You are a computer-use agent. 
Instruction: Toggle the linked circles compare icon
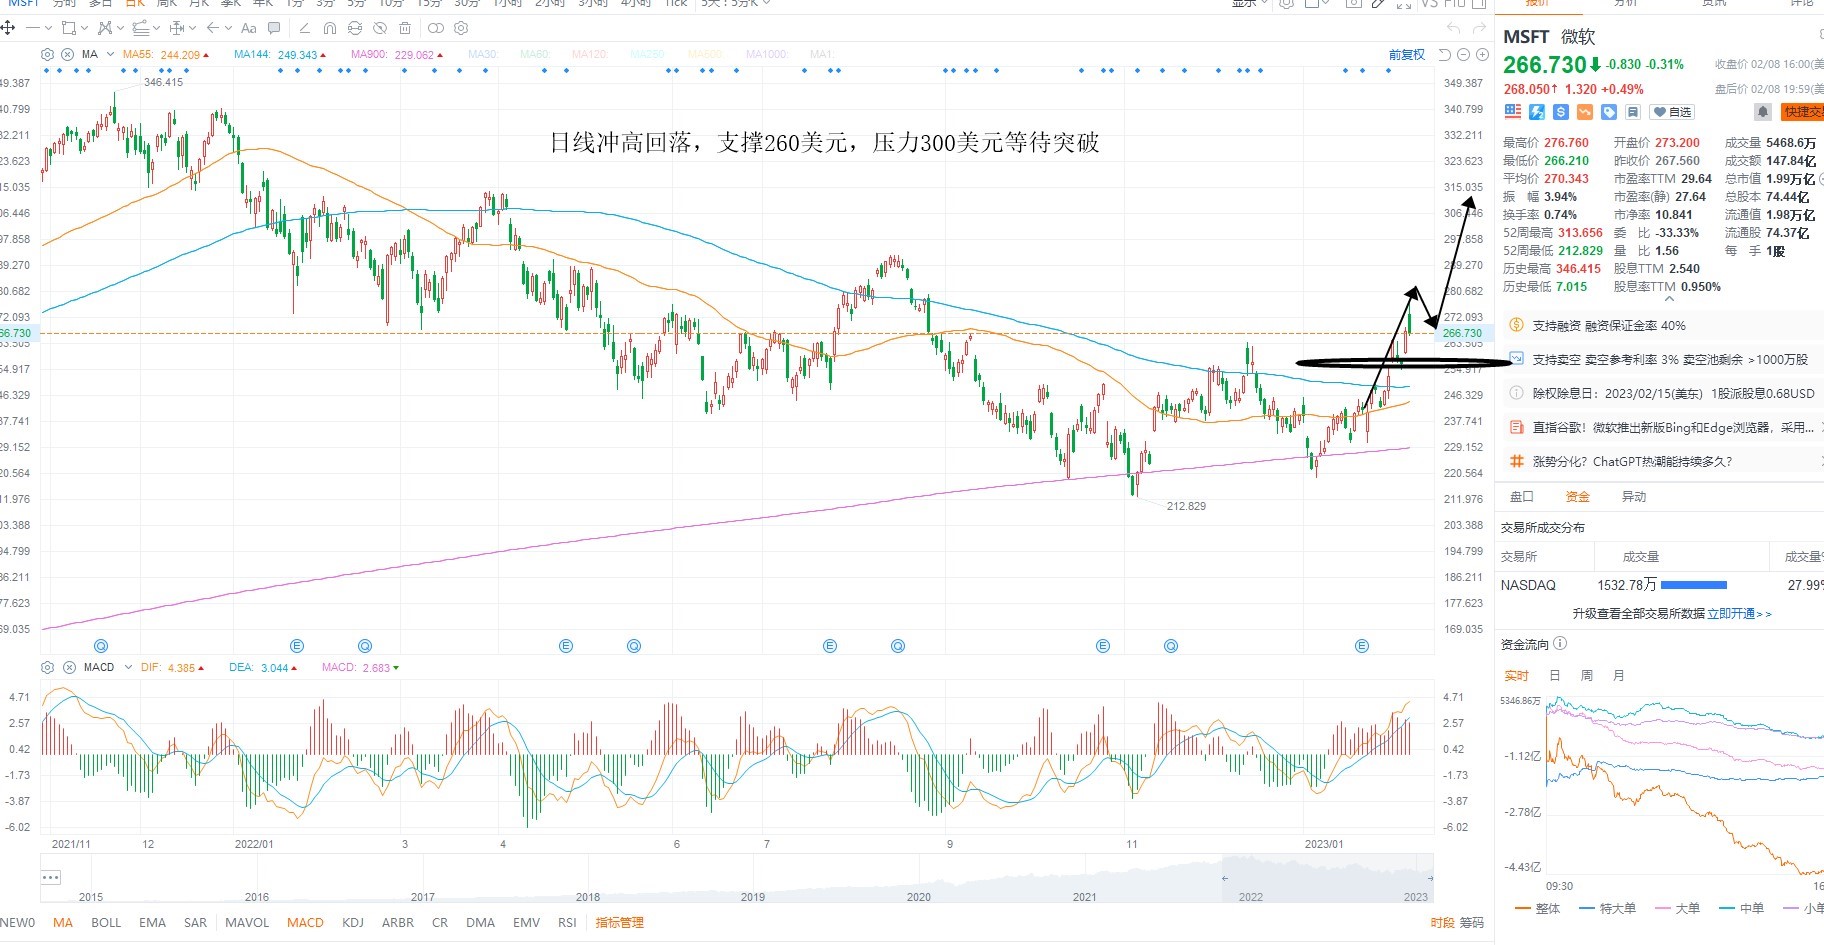click(x=436, y=28)
